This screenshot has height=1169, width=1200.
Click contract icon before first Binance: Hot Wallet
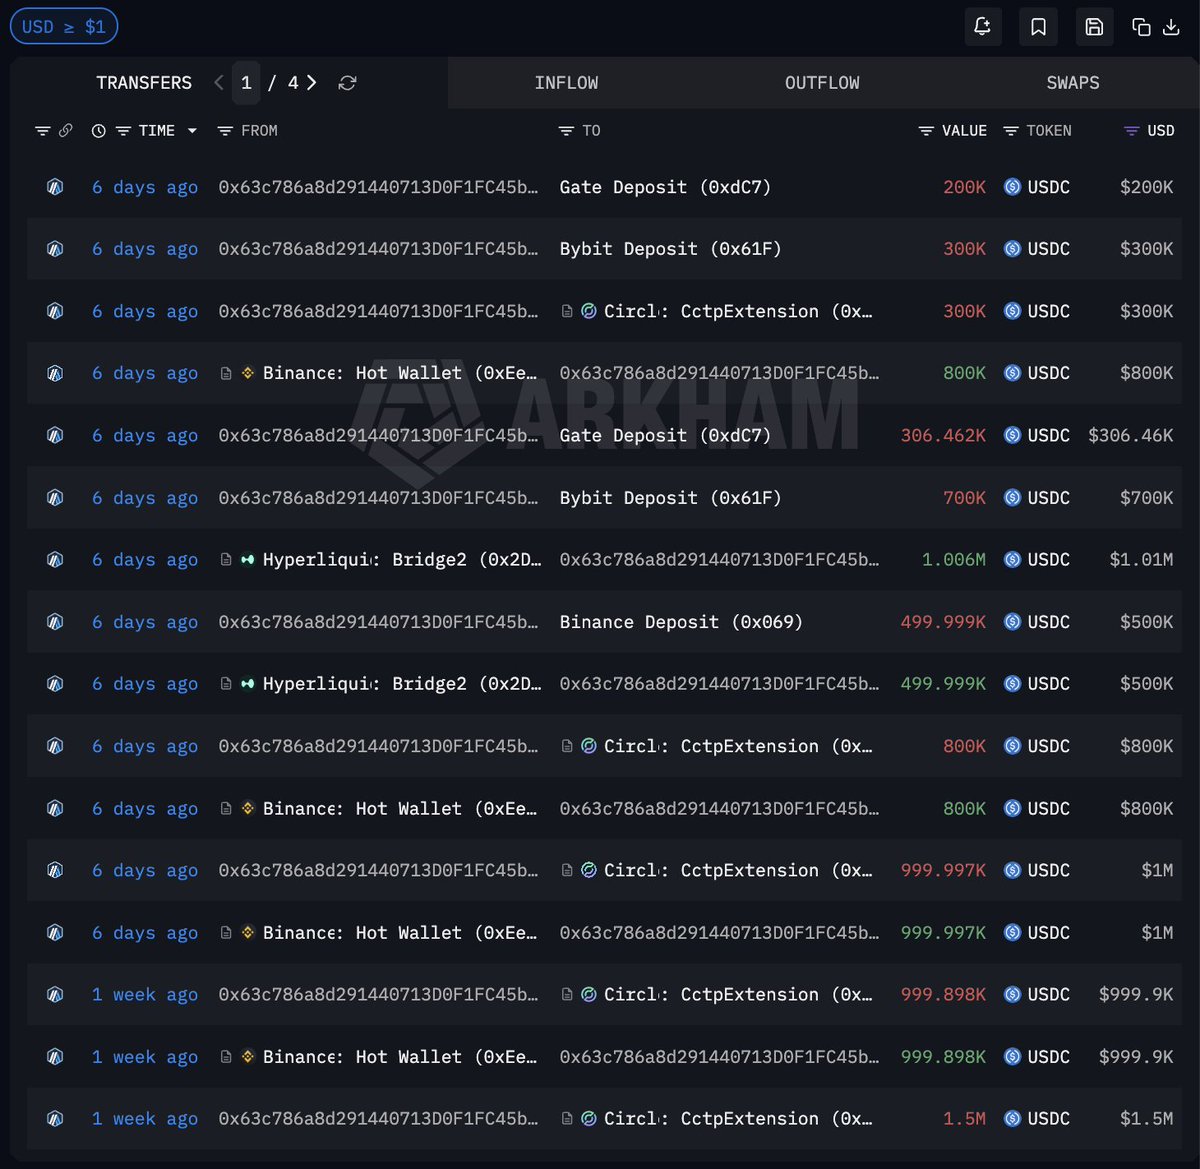coord(226,373)
